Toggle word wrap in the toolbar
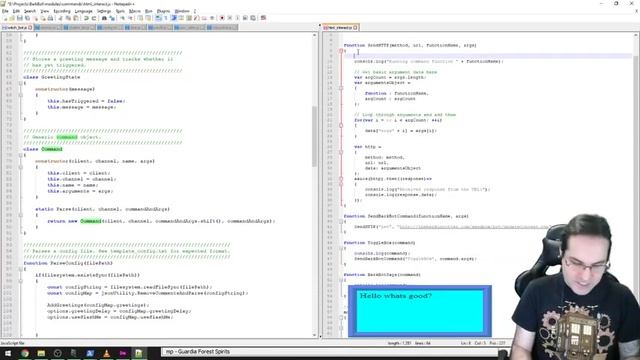This screenshot has height=360, width=640. 157,18
